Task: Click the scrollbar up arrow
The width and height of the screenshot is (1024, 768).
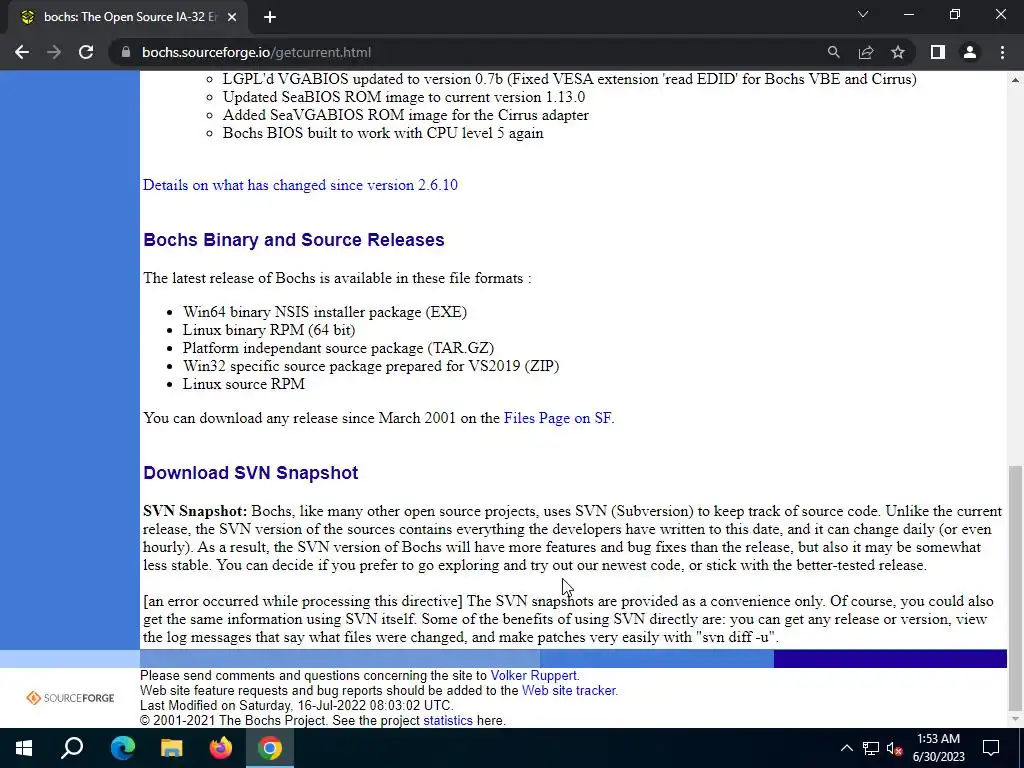Action: (x=1015, y=80)
